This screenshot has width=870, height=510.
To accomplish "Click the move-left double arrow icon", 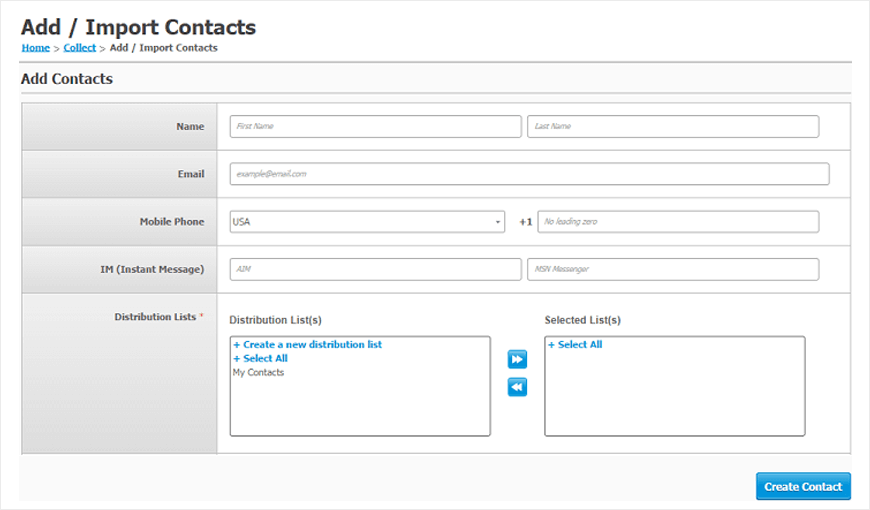I will [x=517, y=387].
